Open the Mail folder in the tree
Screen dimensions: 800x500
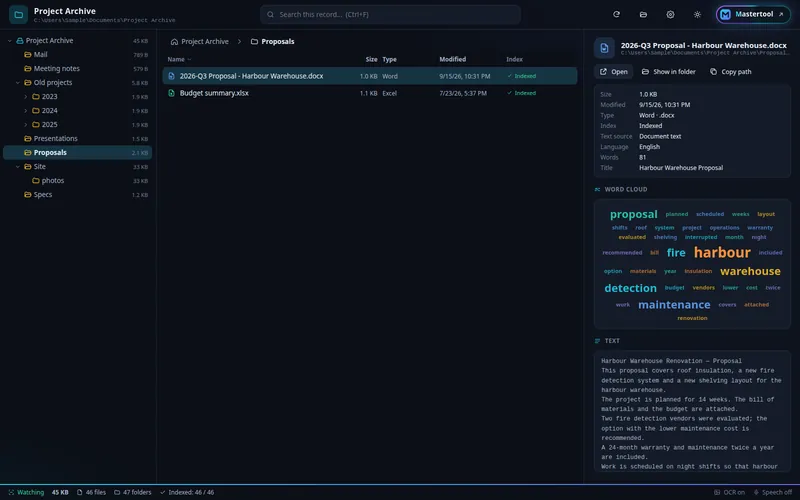click(x=78, y=55)
